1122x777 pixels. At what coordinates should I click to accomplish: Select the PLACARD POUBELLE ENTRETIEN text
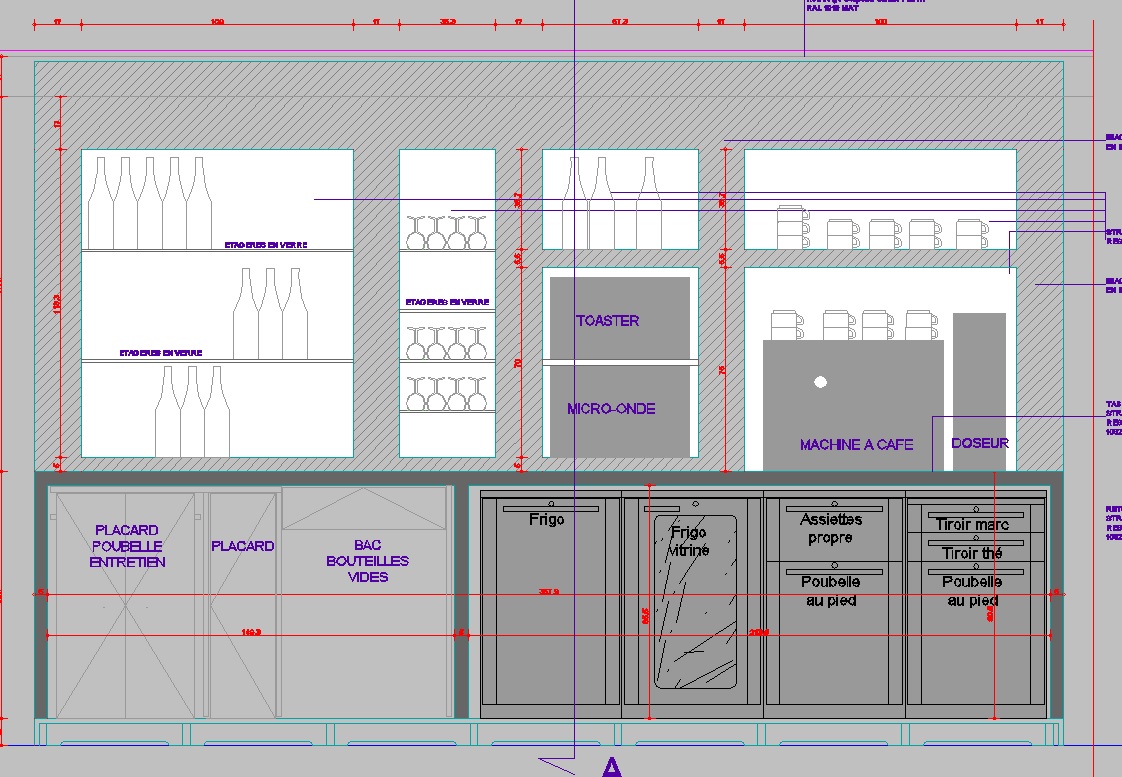click(127, 546)
